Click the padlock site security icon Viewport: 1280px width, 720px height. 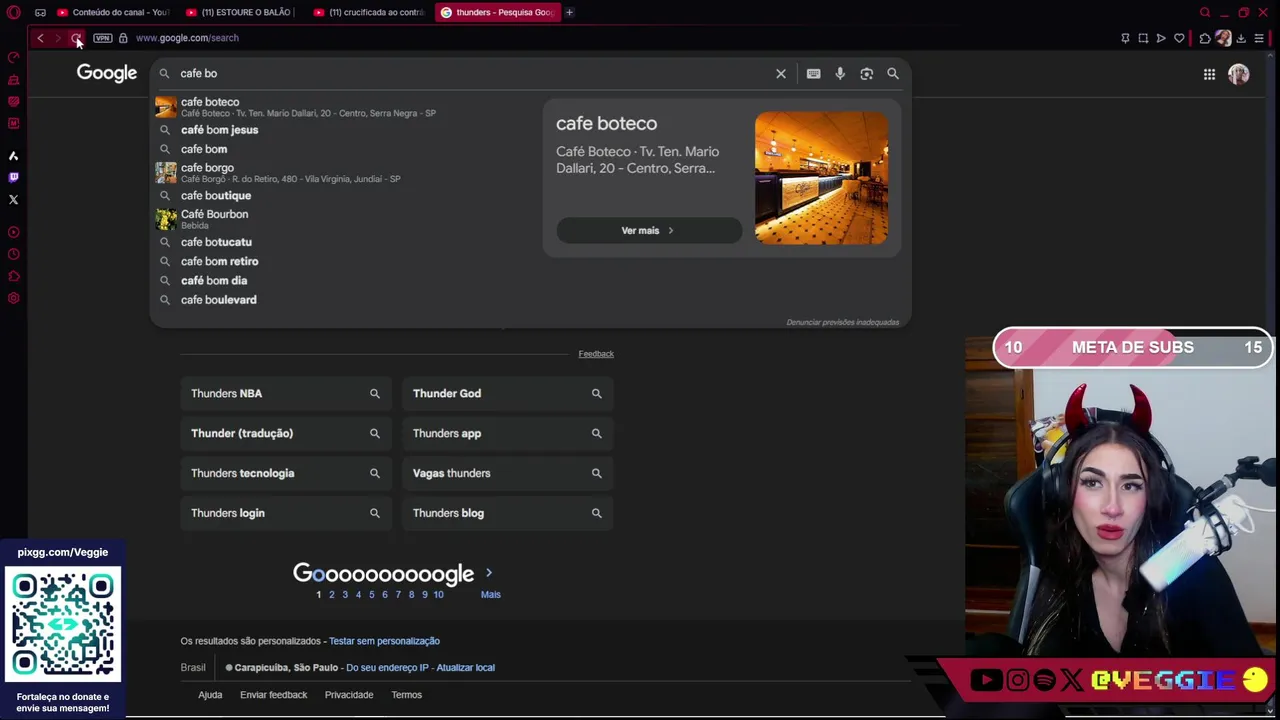click(123, 38)
